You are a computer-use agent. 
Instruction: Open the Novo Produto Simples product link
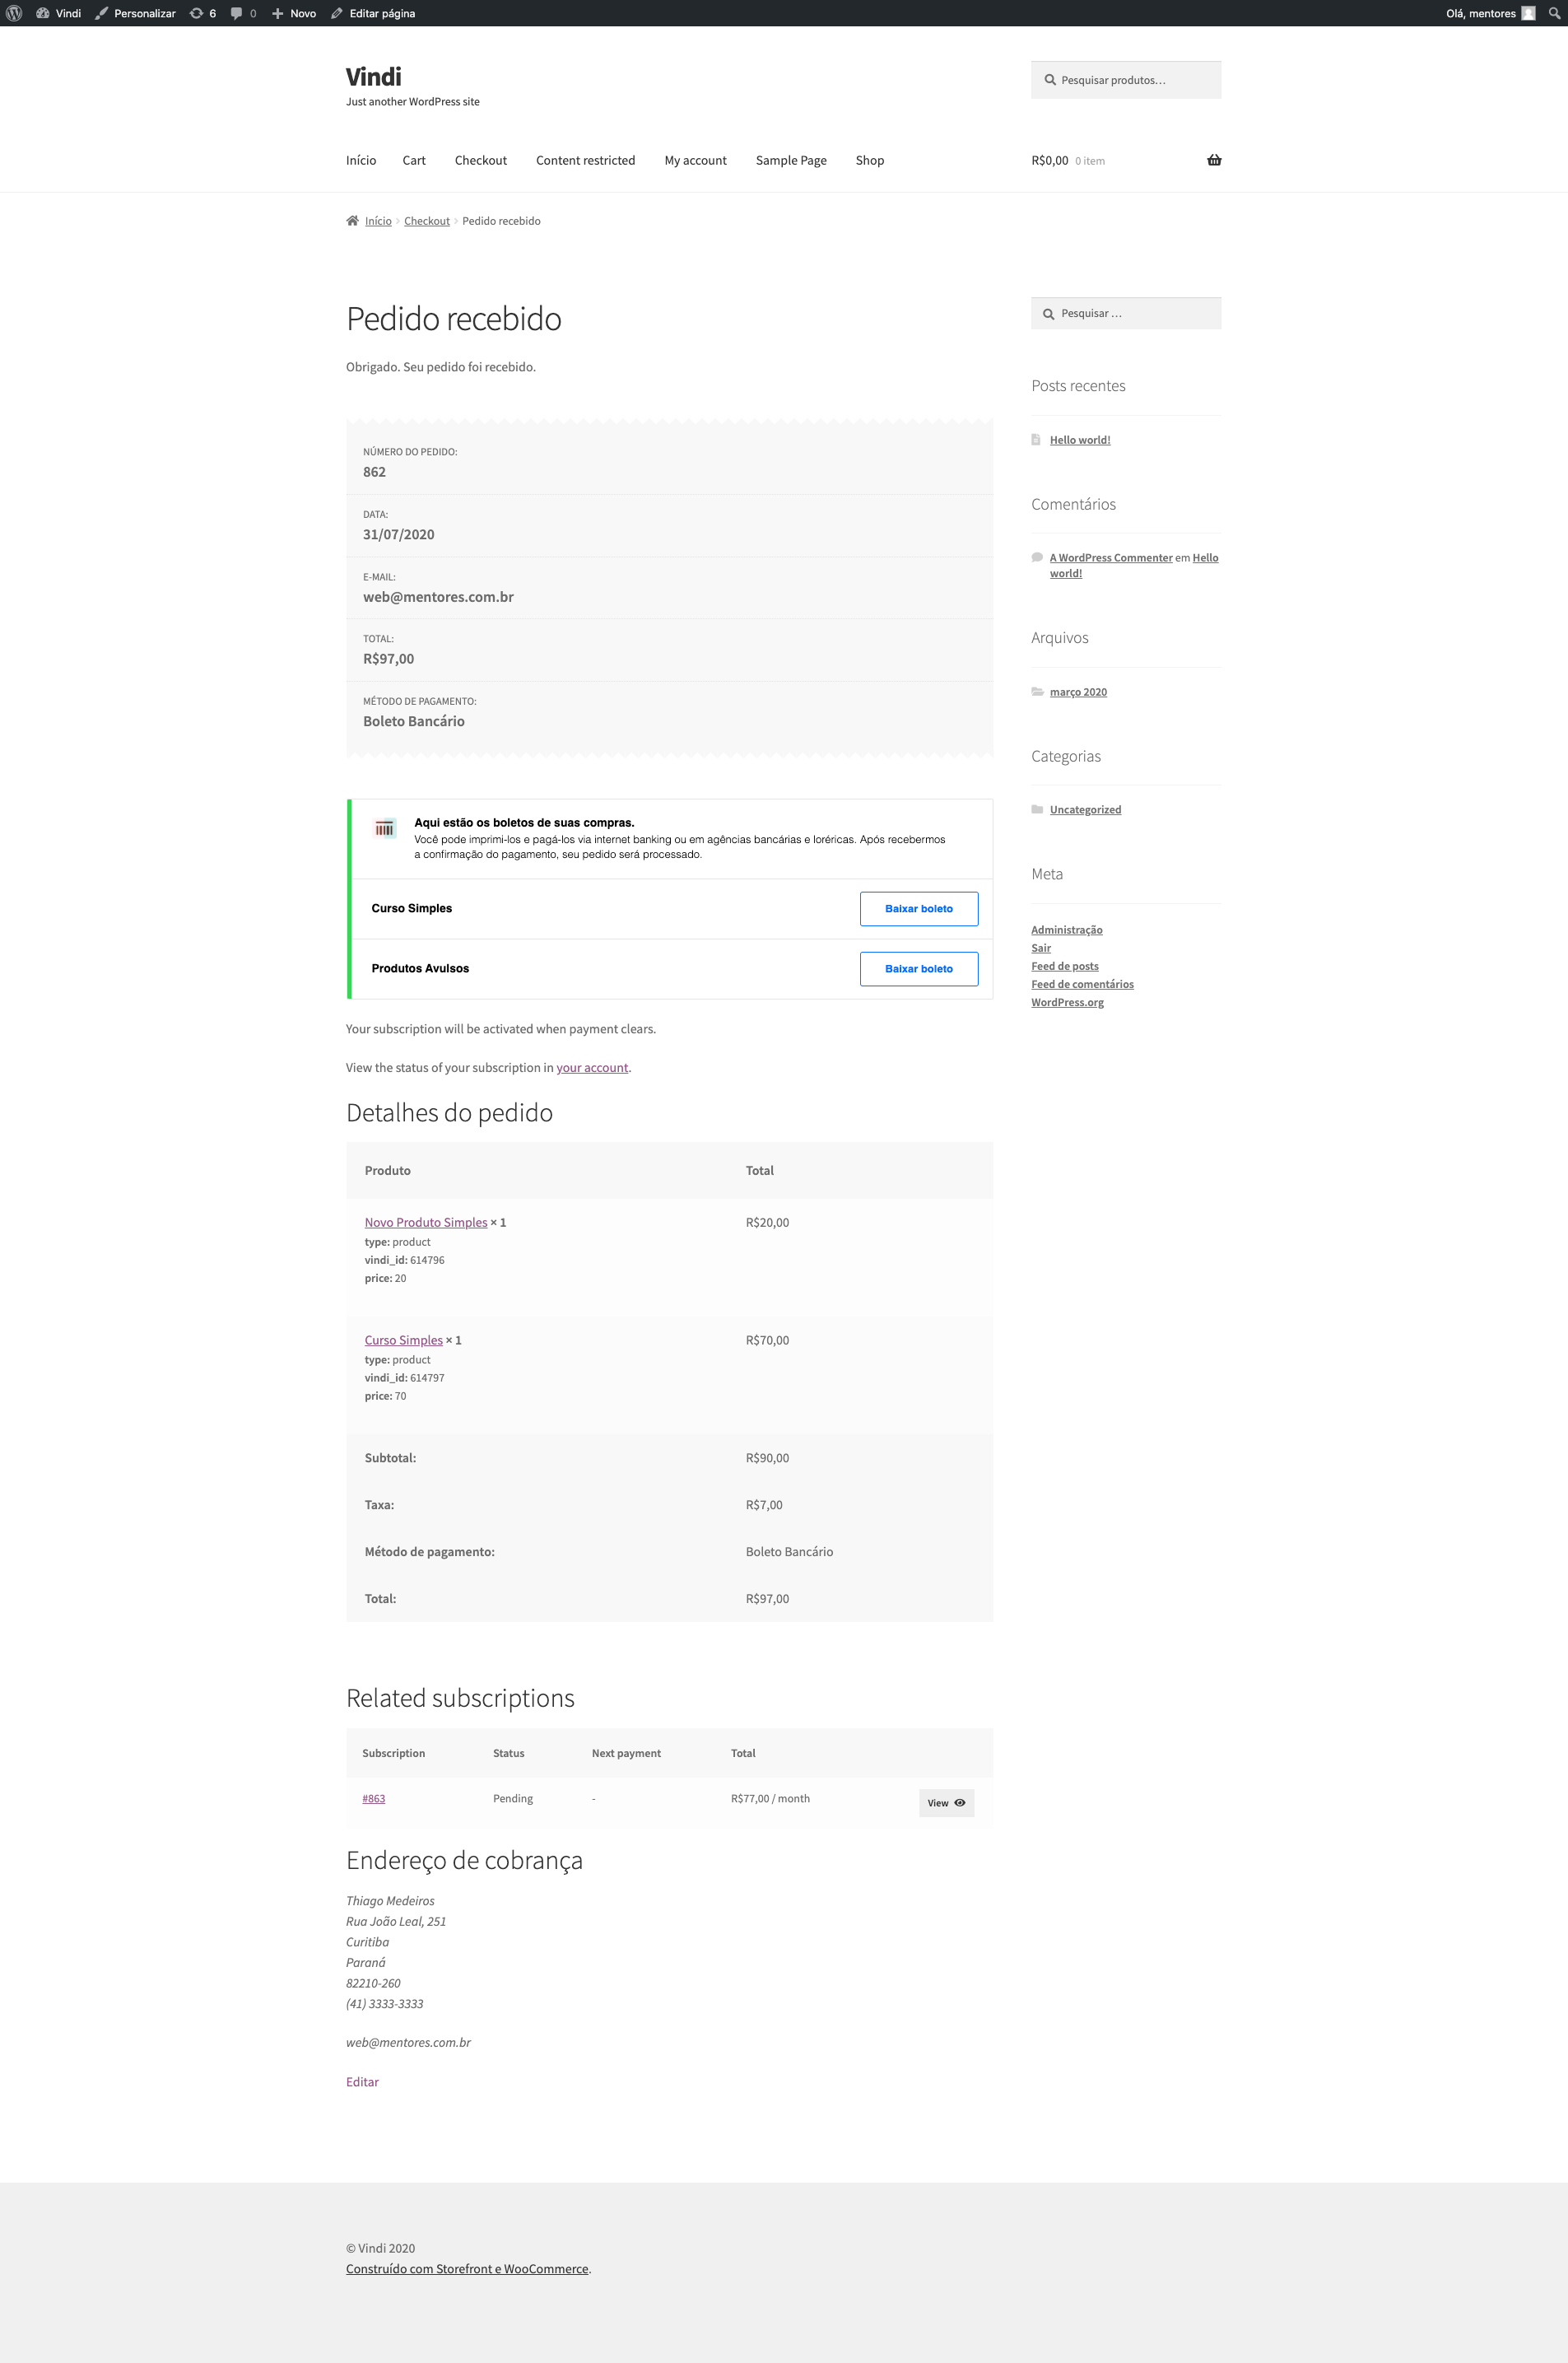click(x=426, y=1223)
